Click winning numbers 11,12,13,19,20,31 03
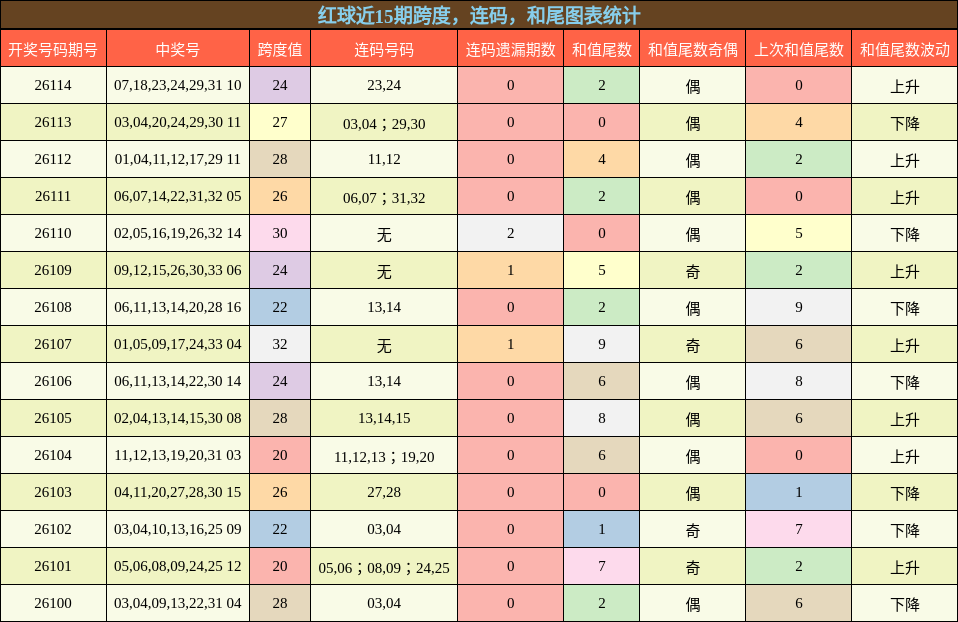The image size is (958, 622). coord(178,455)
